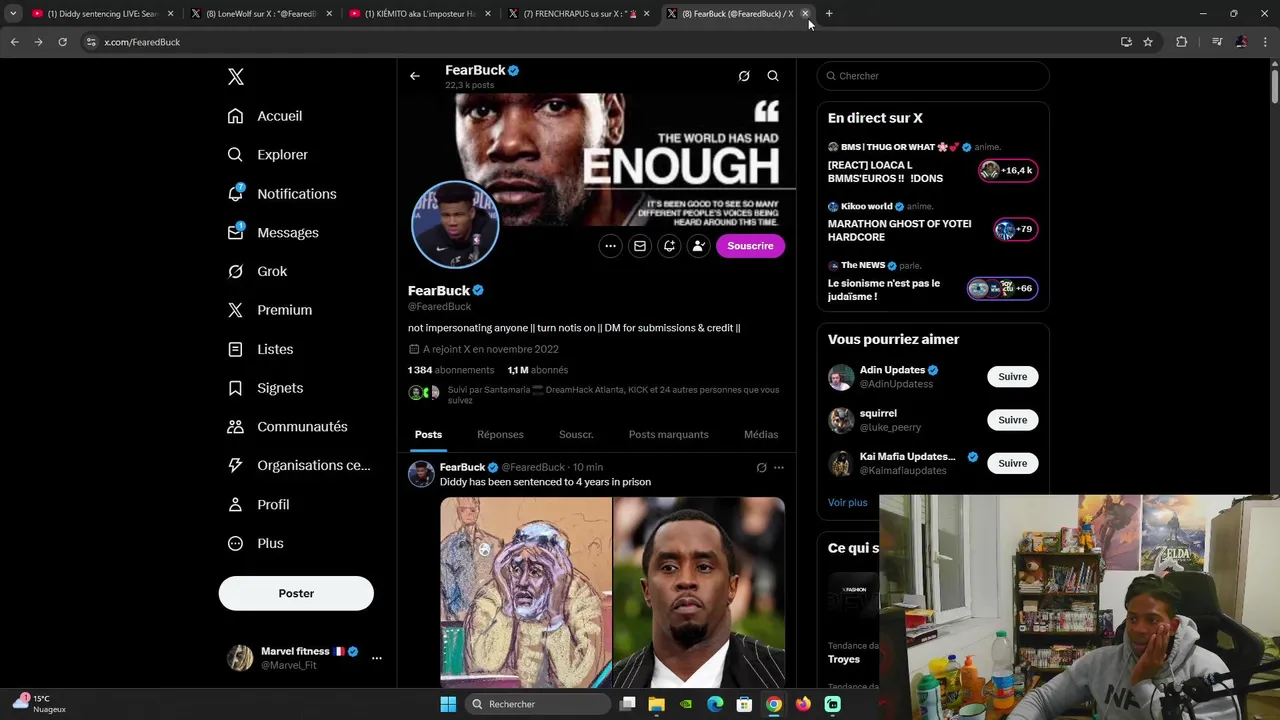Follow squirrel with Suivre button
1280x720 pixels.
[x=1013, y=420]
